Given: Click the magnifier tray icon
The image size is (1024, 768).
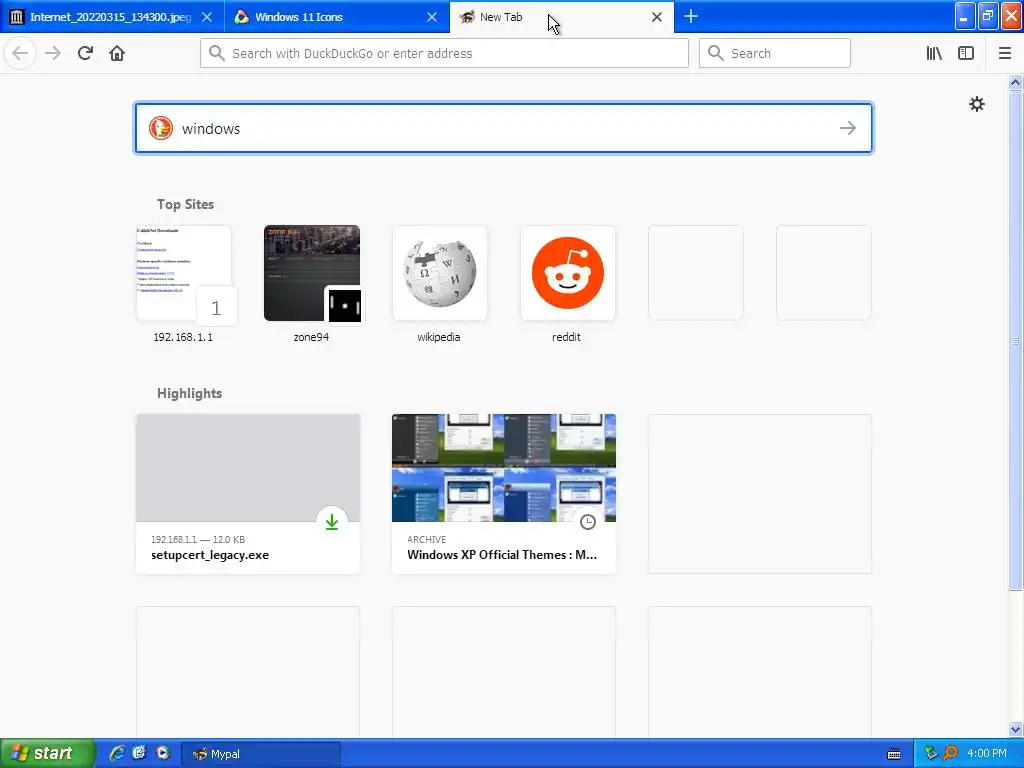Looking at the screenshot, I should pos(950,754).
